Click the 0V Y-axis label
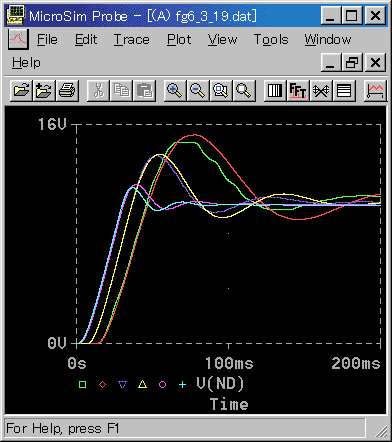 pos(57,343)
